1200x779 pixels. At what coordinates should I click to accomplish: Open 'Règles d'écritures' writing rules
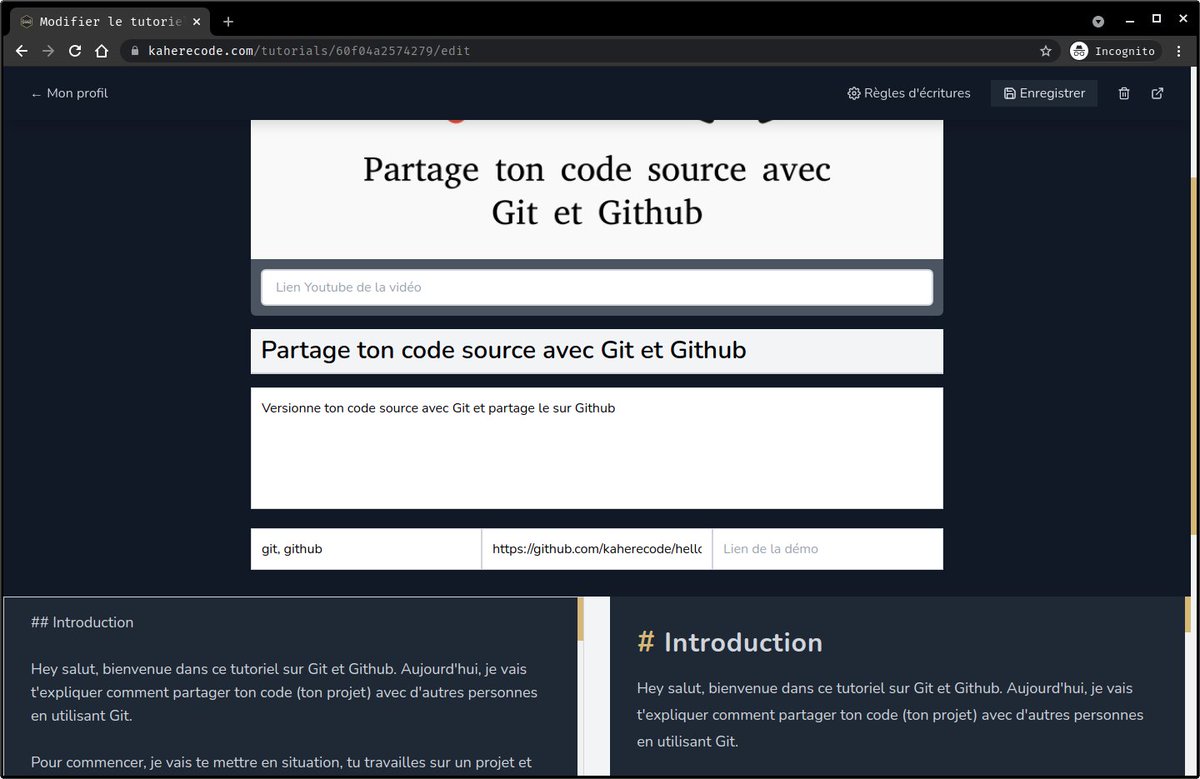909,93
